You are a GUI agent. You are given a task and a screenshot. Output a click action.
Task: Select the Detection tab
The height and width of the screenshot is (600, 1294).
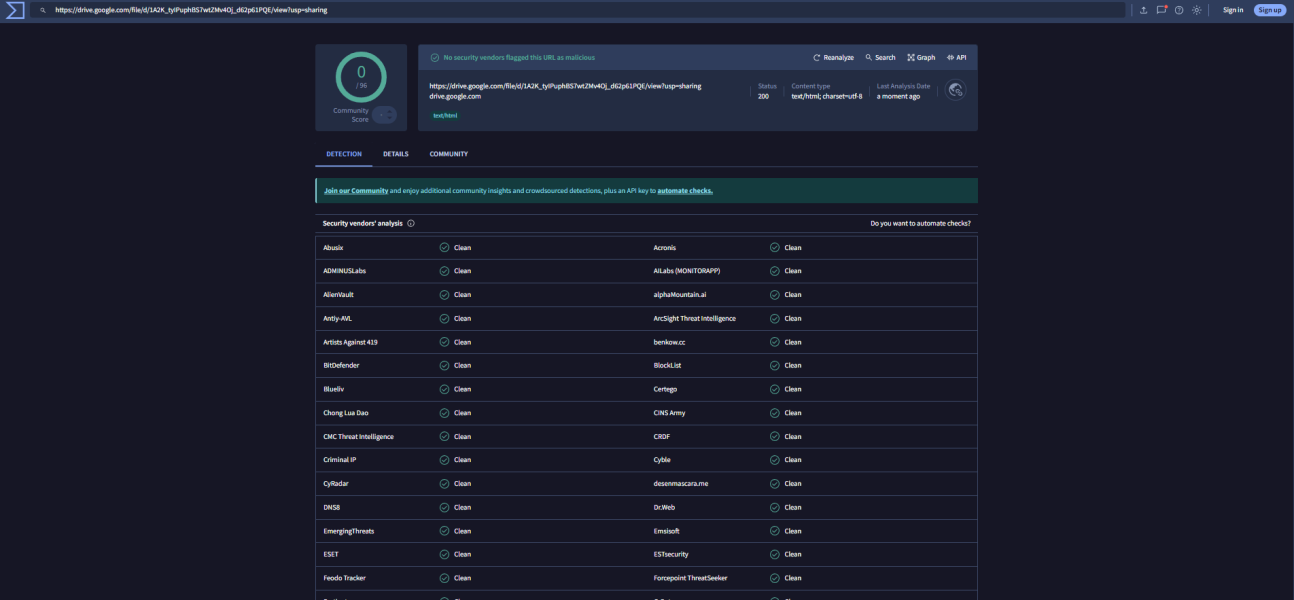click(x=344, y=154)
